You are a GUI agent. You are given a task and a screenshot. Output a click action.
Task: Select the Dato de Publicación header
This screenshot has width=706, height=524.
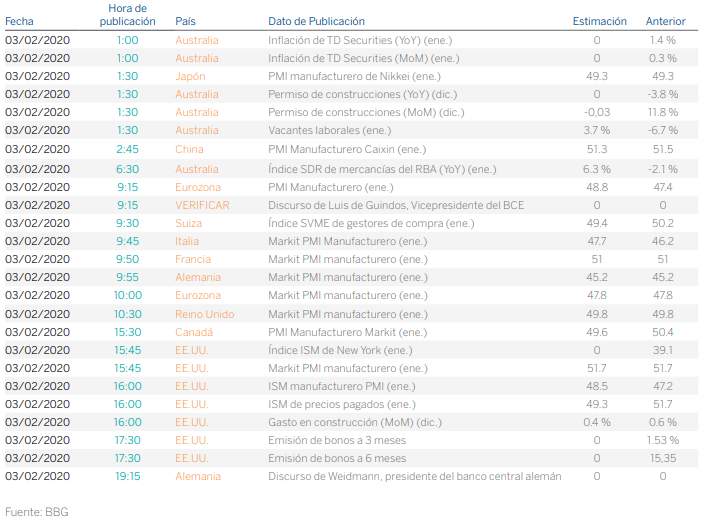click(x=317, y=21)
